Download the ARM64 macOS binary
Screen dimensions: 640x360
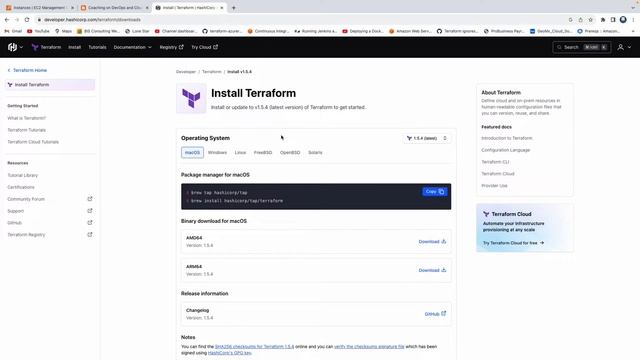tap(432, 270)
